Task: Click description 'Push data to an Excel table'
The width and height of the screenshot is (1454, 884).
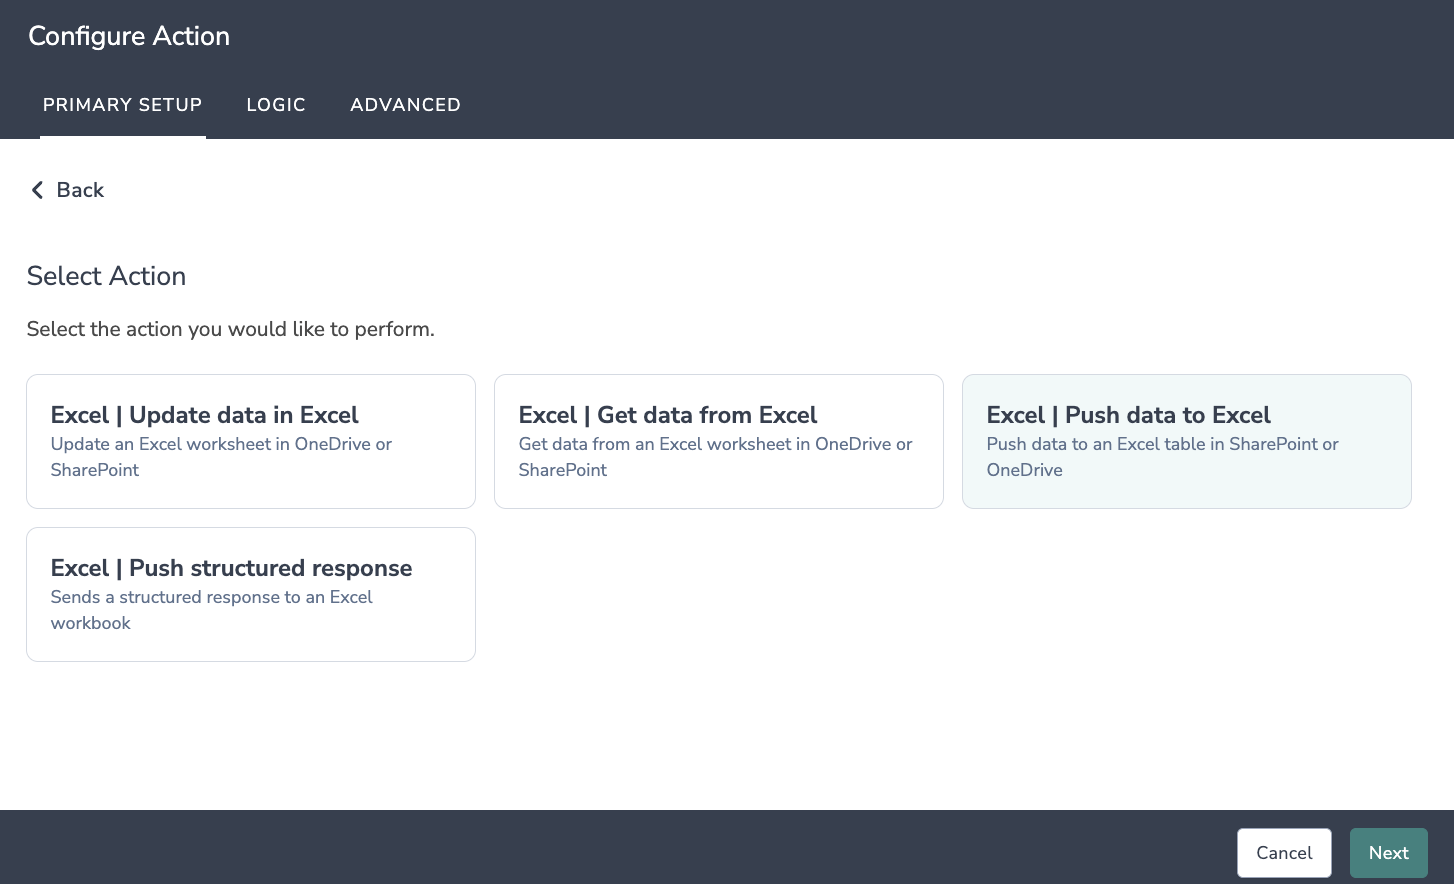Action: (x=1162, y=444)
